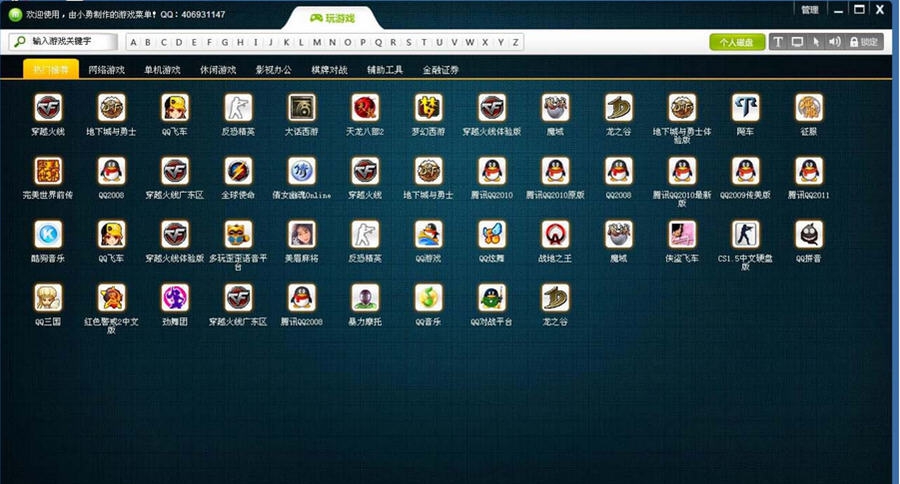Click the monitor display icon in toolbar
The height and width of the screenshot is (484, 900).
[797, 42]
